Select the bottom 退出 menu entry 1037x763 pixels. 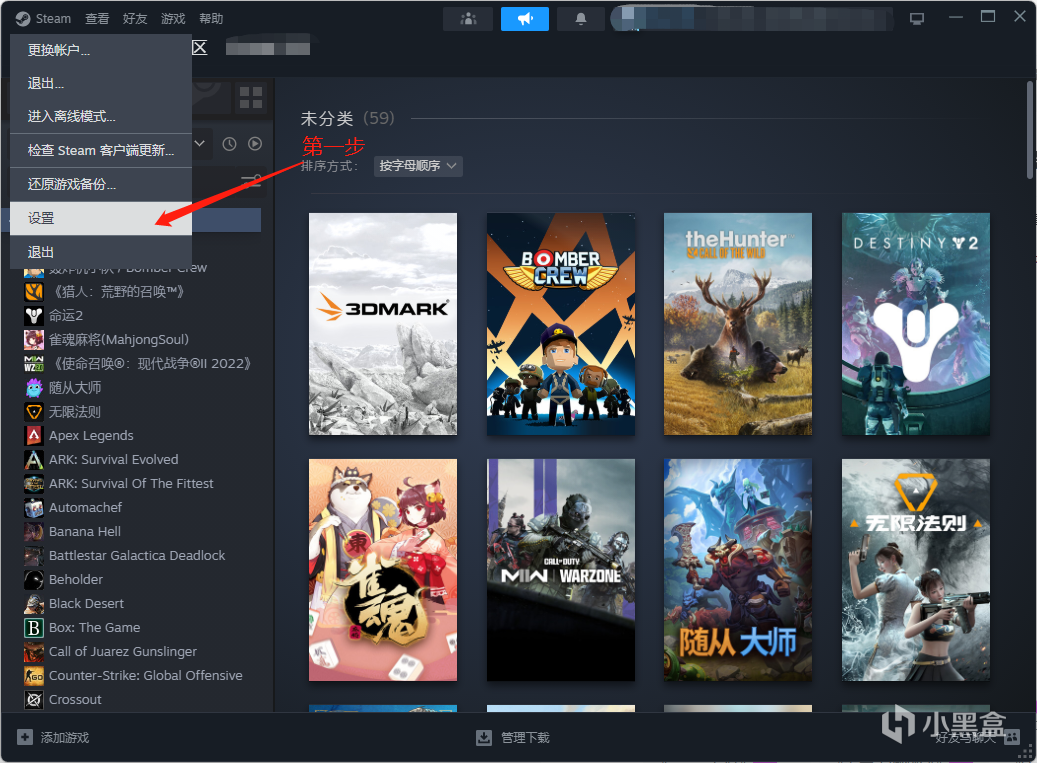[101, 252]
